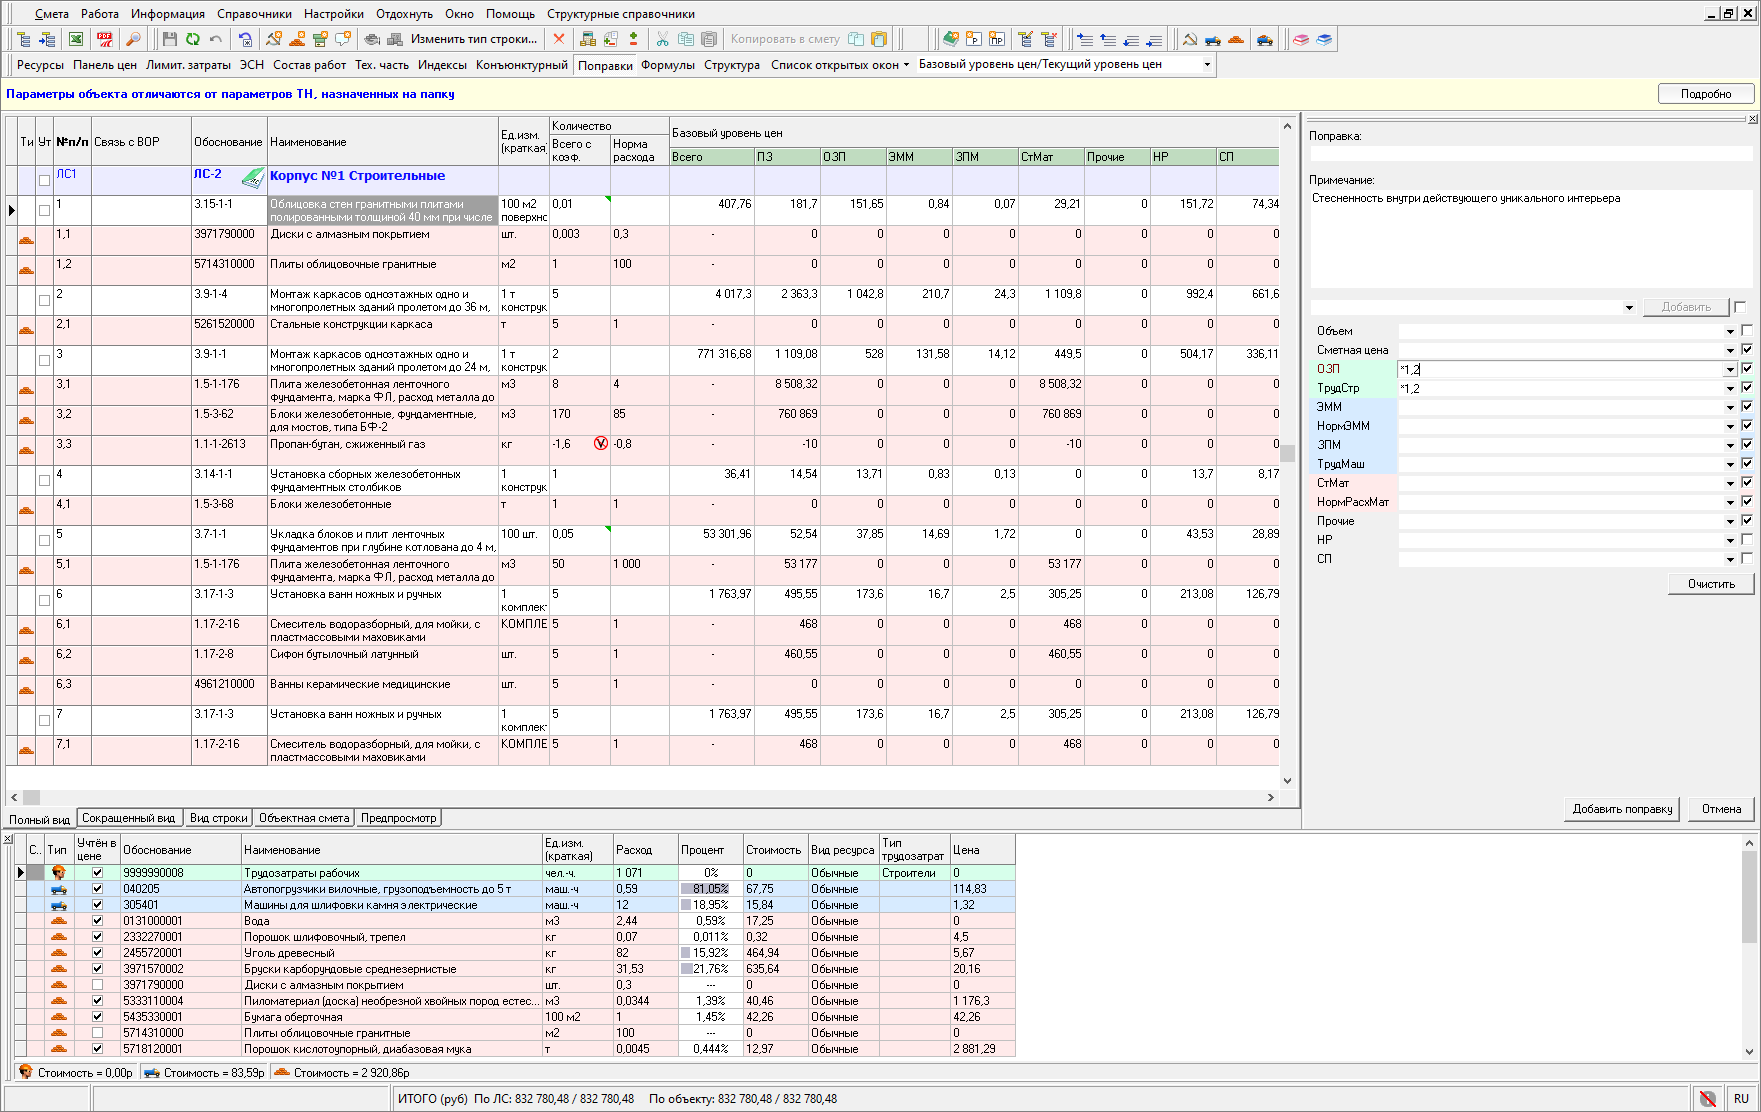Click 'Изменить тип строки...' toolbar button
The image size is (1761, 1112).
(474, 39)
